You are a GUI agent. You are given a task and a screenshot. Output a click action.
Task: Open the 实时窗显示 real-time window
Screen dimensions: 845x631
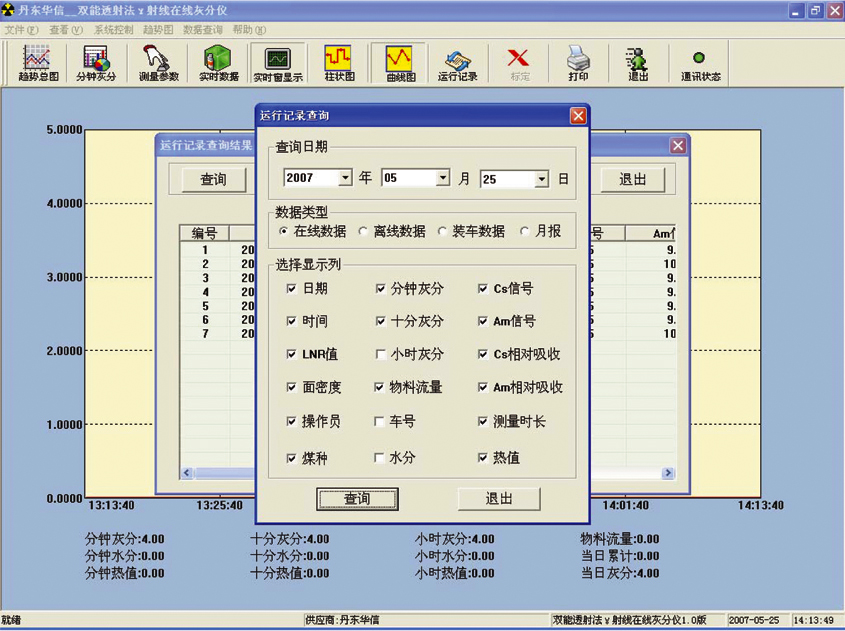[278, 64]
